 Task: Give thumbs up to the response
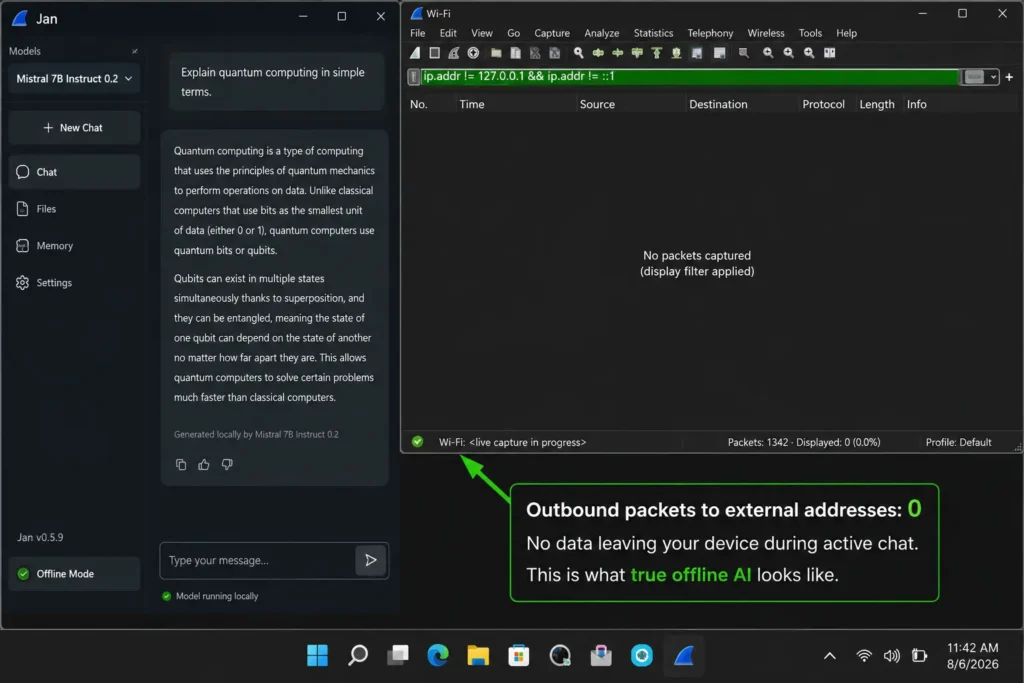[x=204, y=464]
